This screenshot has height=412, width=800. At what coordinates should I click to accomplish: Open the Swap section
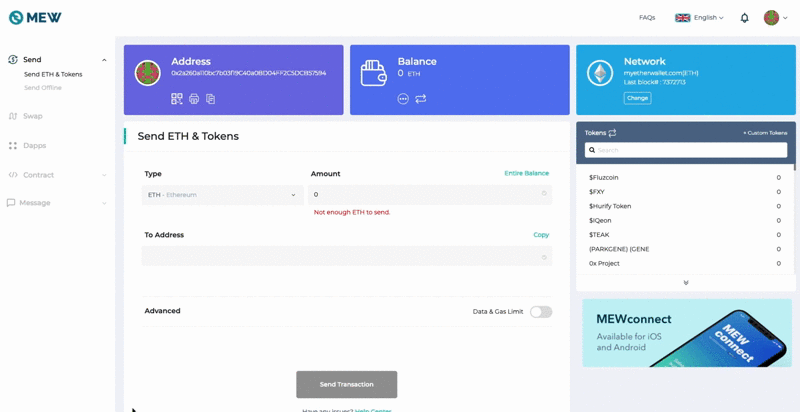click(x=33, y=116)
